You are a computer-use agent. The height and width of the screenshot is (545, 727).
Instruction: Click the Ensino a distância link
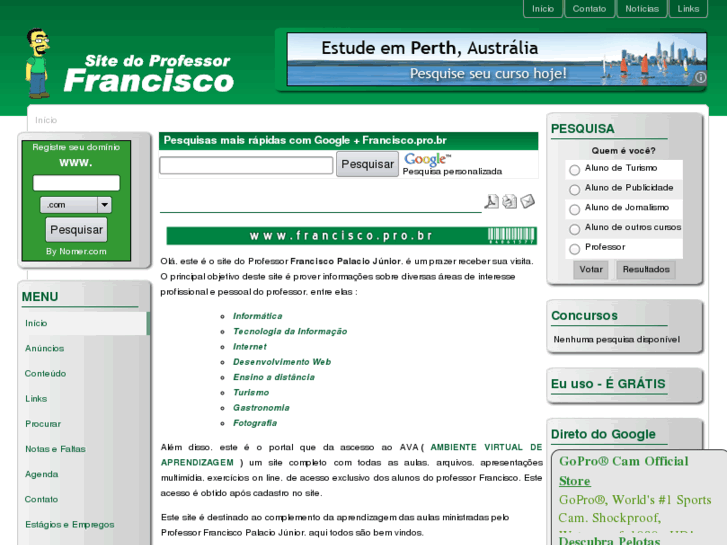pos(274,377)
